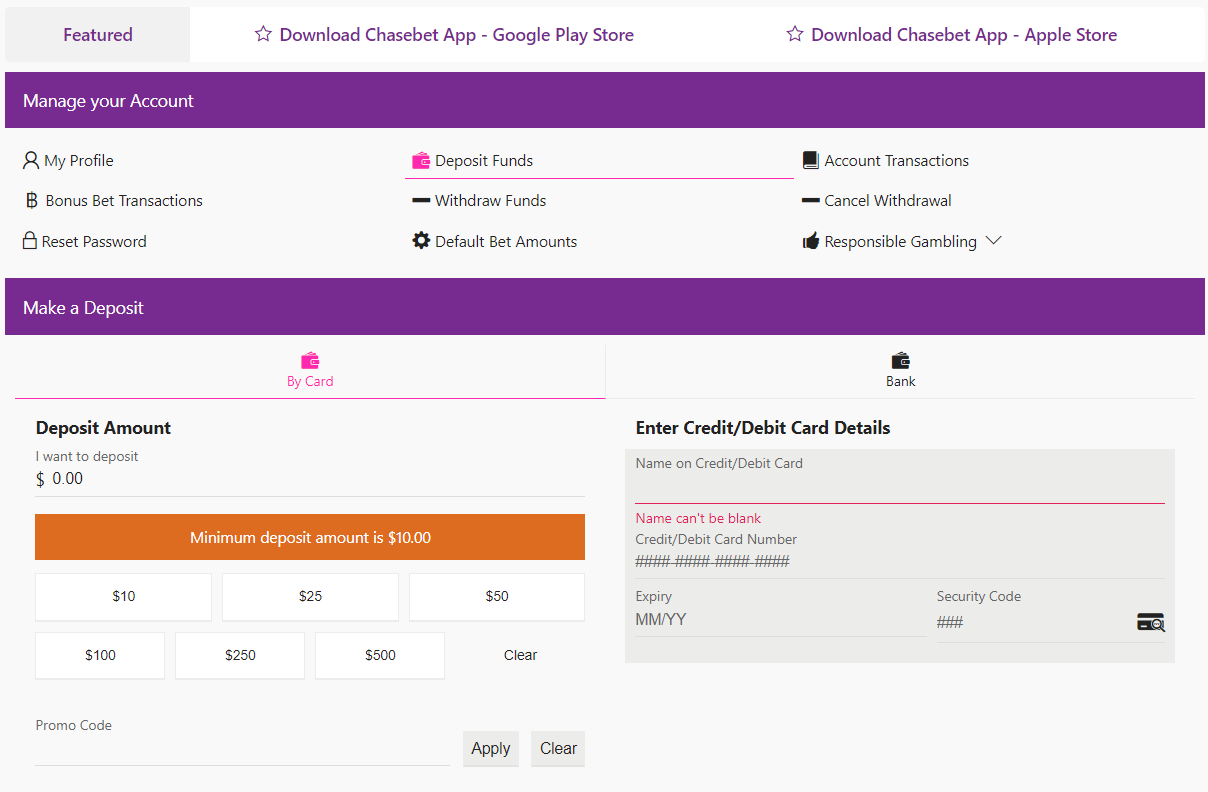This screenshot has width=1208, height=792.
Task: Click the Bonus Bet Transactions icon
Action: pyautogui.click(x=31, y=200)
